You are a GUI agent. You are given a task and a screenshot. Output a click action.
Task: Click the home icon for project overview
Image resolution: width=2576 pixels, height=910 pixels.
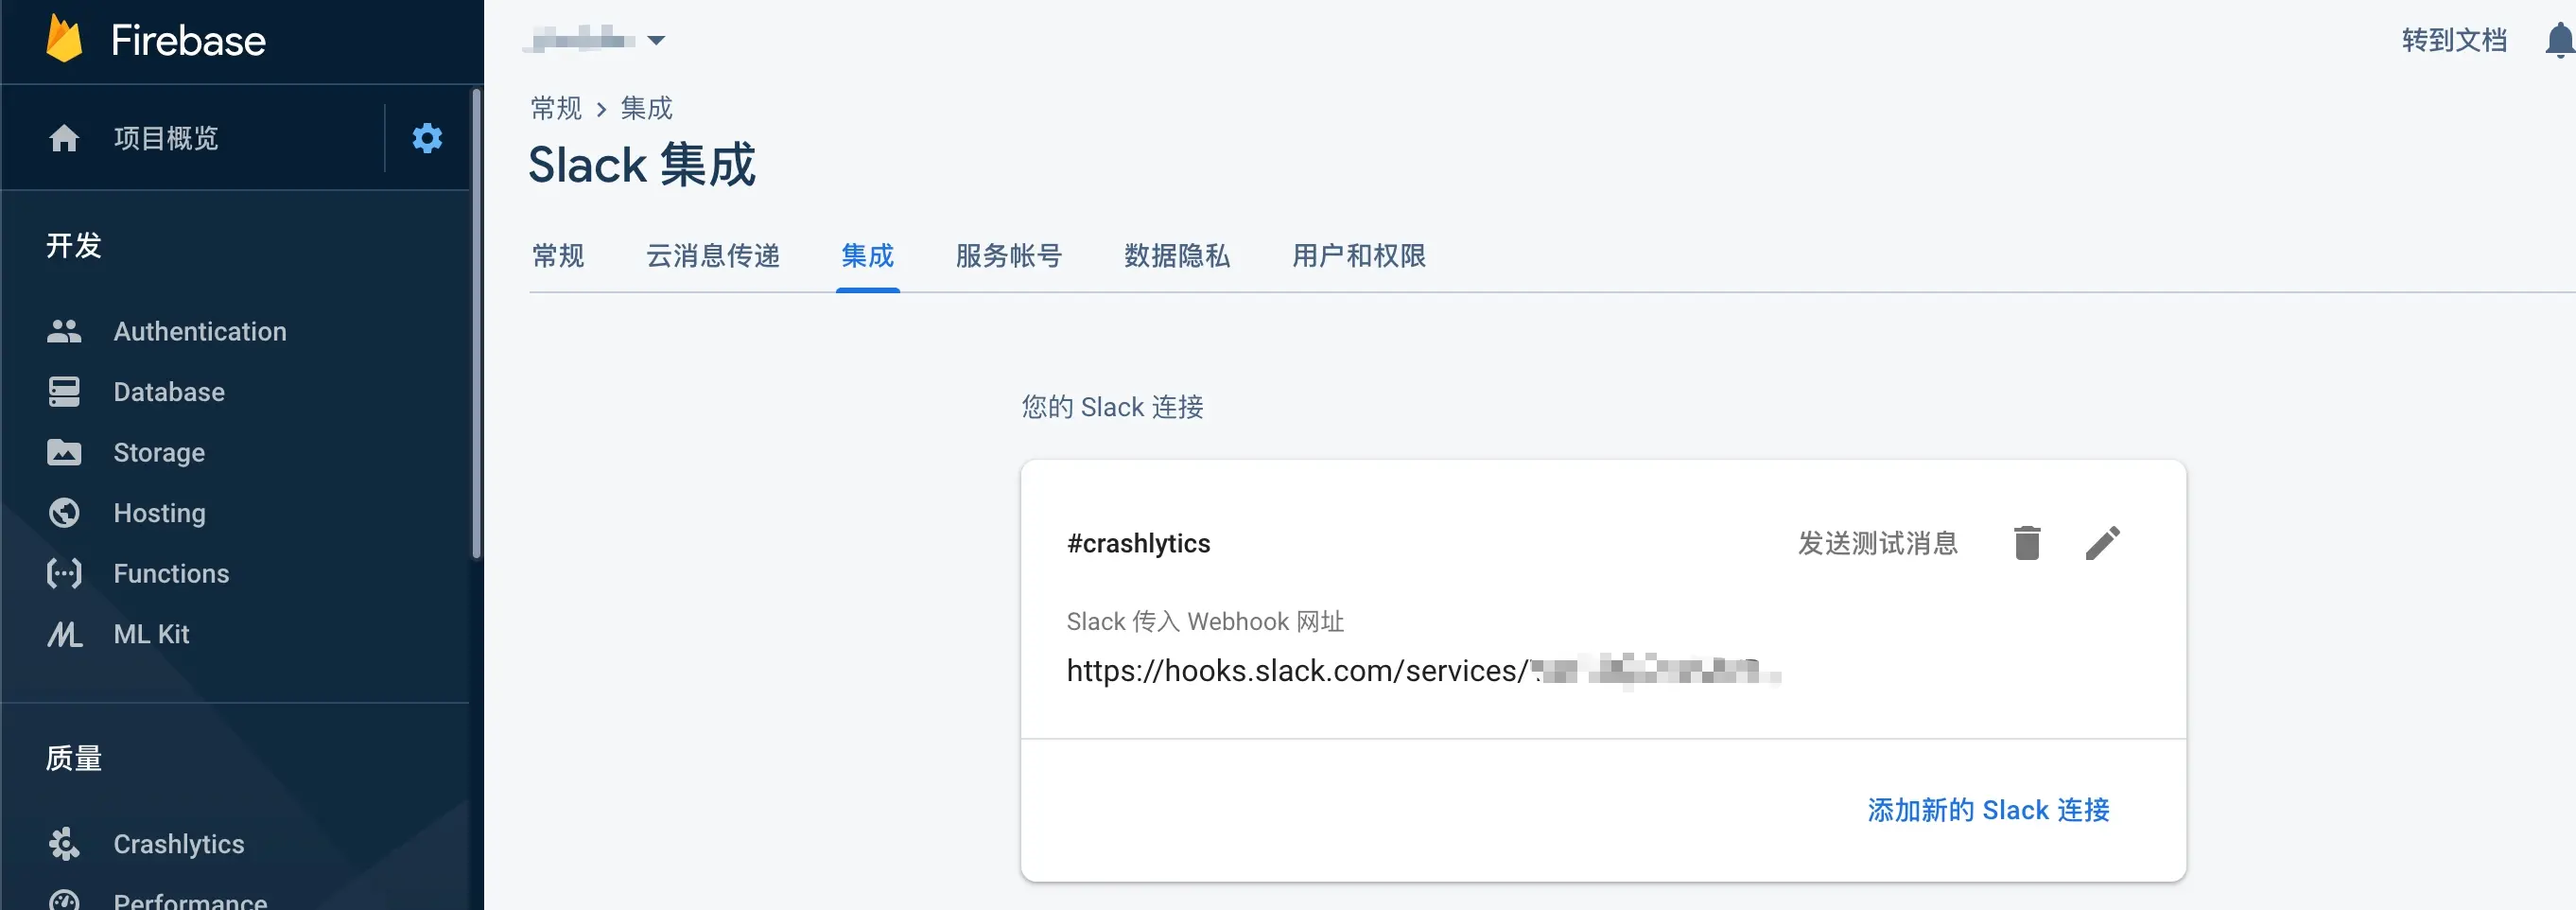click(64, 138)
